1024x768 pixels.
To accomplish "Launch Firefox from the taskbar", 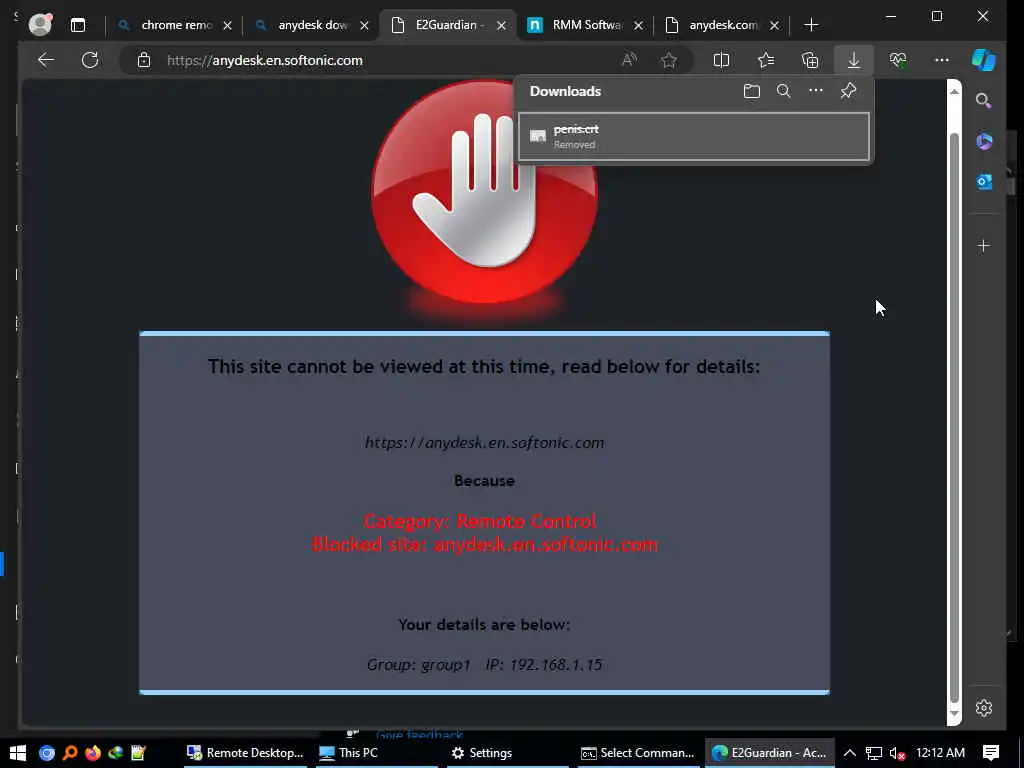I will (x=93, y=753).
